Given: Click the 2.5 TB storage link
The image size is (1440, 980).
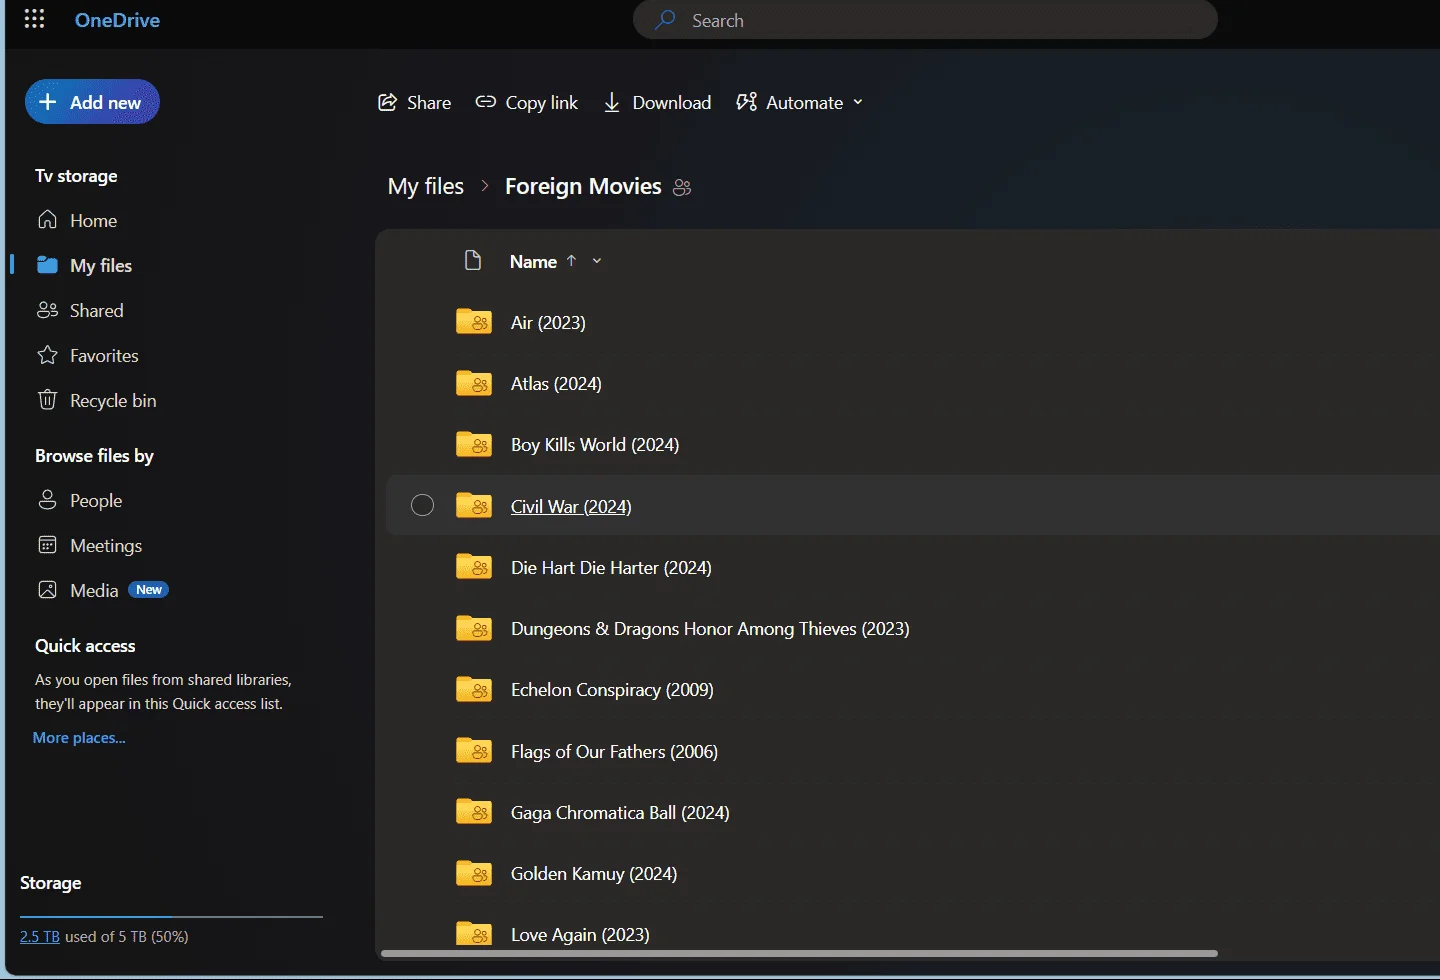Looking at the screenshot, I should coord(40,937).
